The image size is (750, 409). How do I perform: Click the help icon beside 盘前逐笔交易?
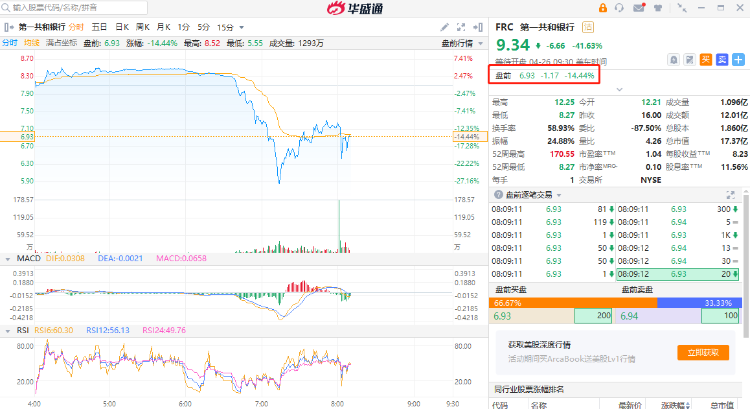pyautogui.click(x=498, y=195)
